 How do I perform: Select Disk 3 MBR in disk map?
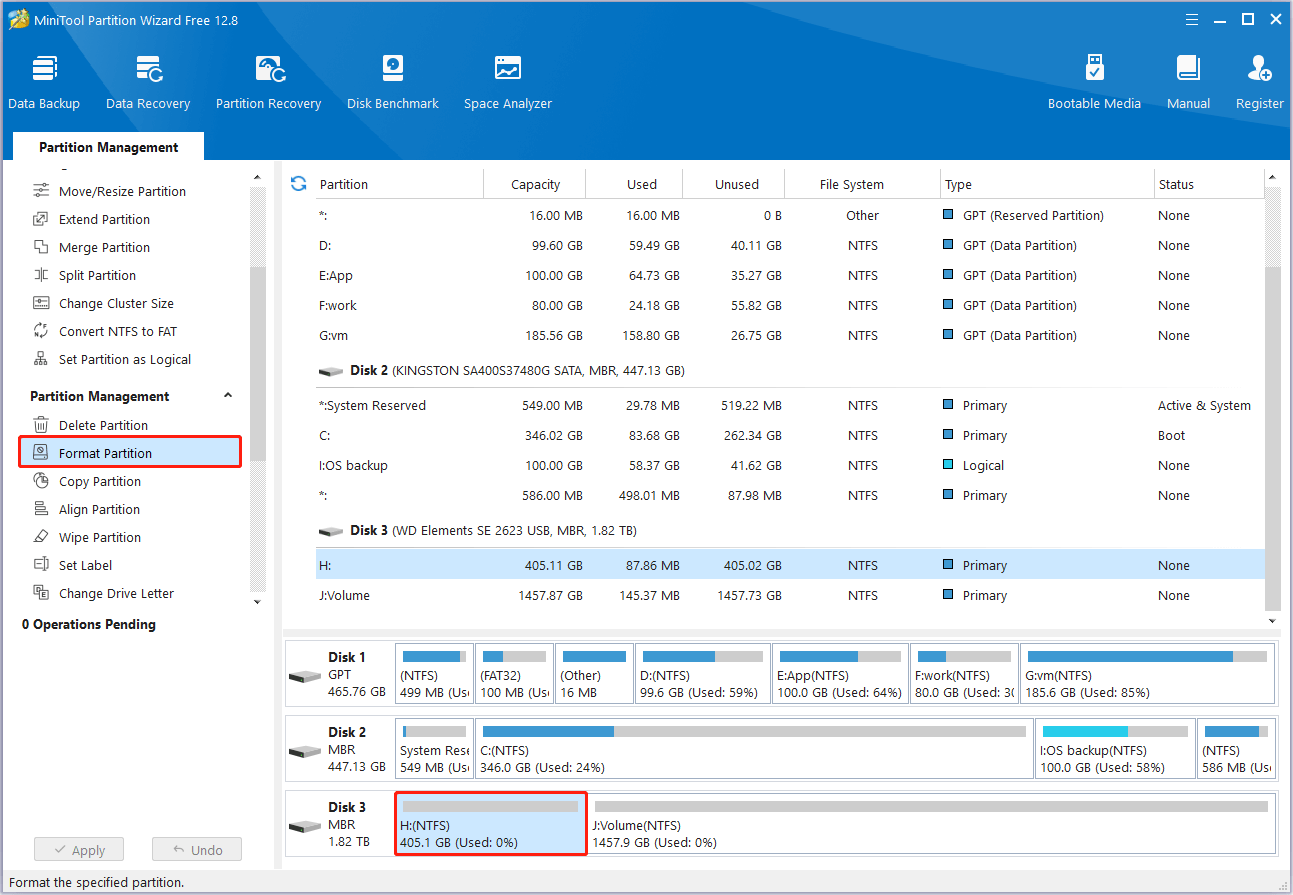pyautogui.click(x=339, y=824)
